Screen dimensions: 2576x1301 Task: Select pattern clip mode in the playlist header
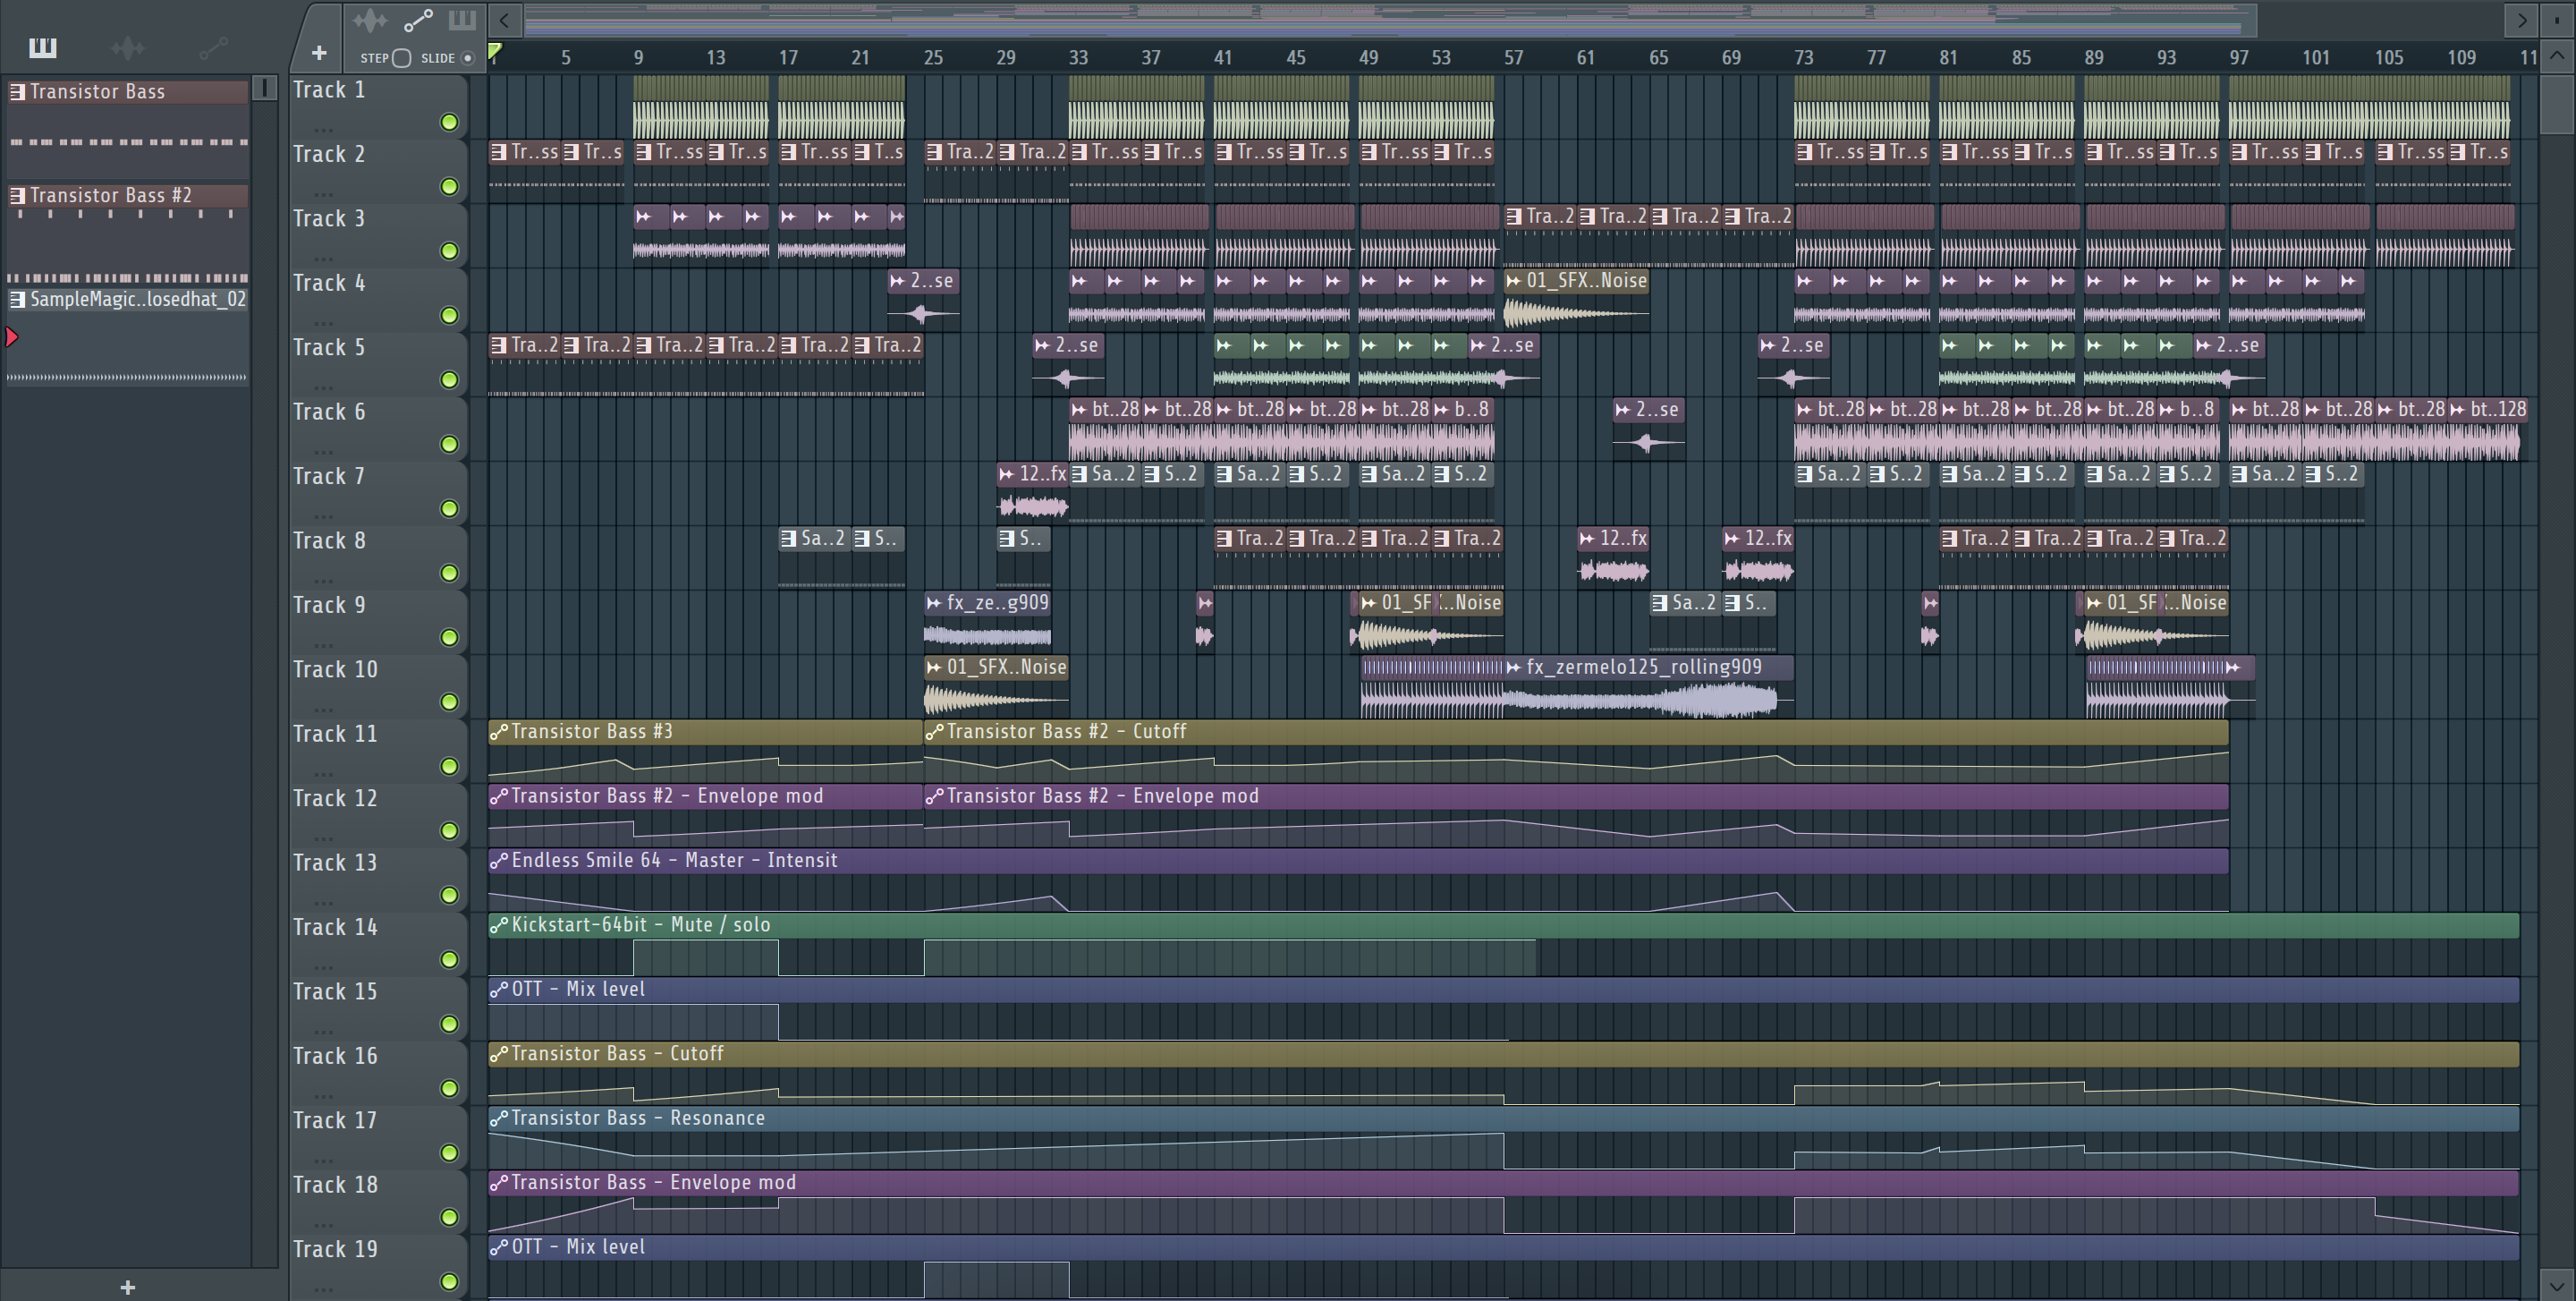click(x=462, y=20)
